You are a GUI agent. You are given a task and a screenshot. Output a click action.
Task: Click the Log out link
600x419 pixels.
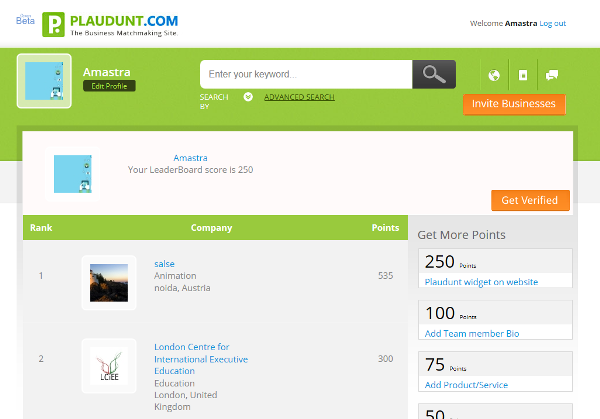(x=553, y=23)
